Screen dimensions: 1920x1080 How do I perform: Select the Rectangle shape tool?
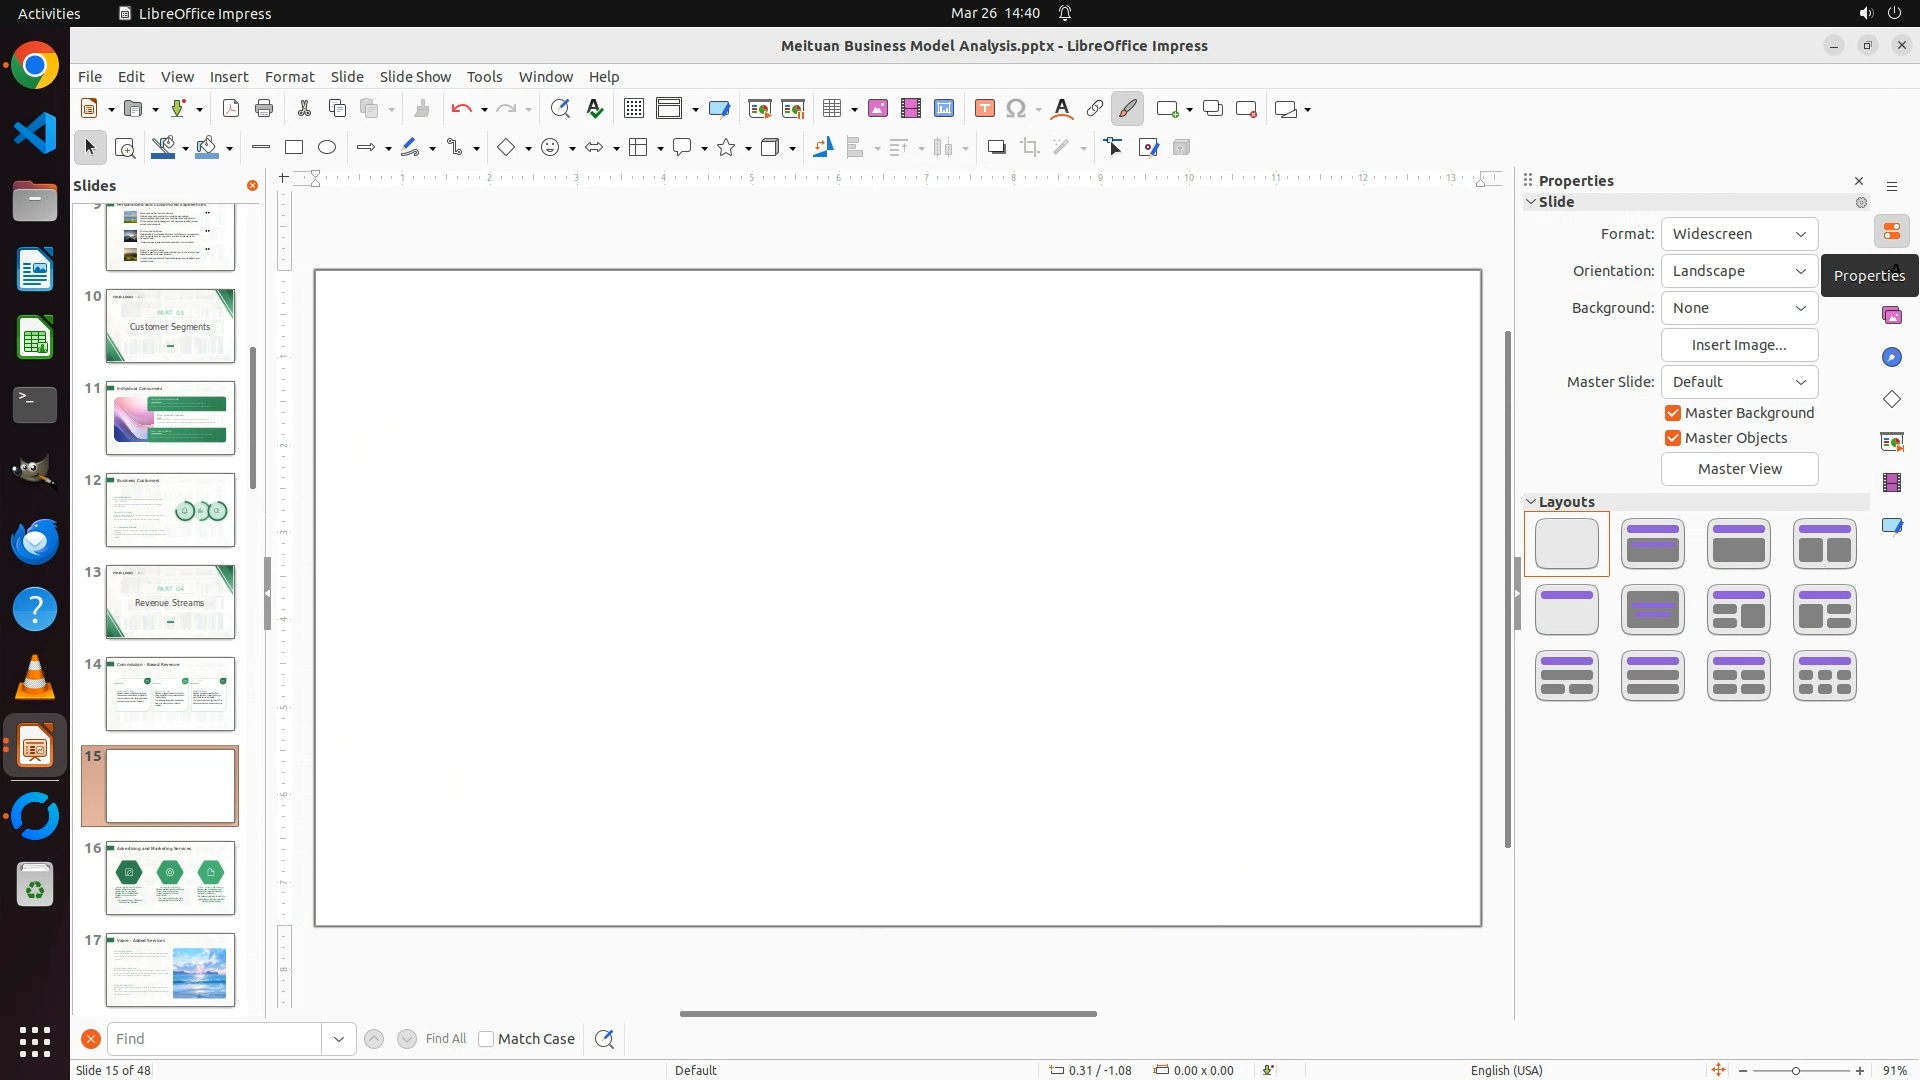pyautogui.click(x=294, y=147)
